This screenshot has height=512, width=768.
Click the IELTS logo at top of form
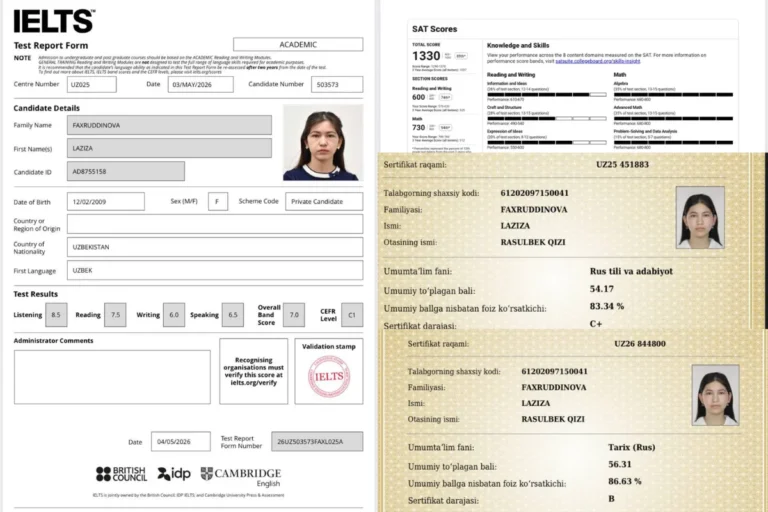coord(54,21)
